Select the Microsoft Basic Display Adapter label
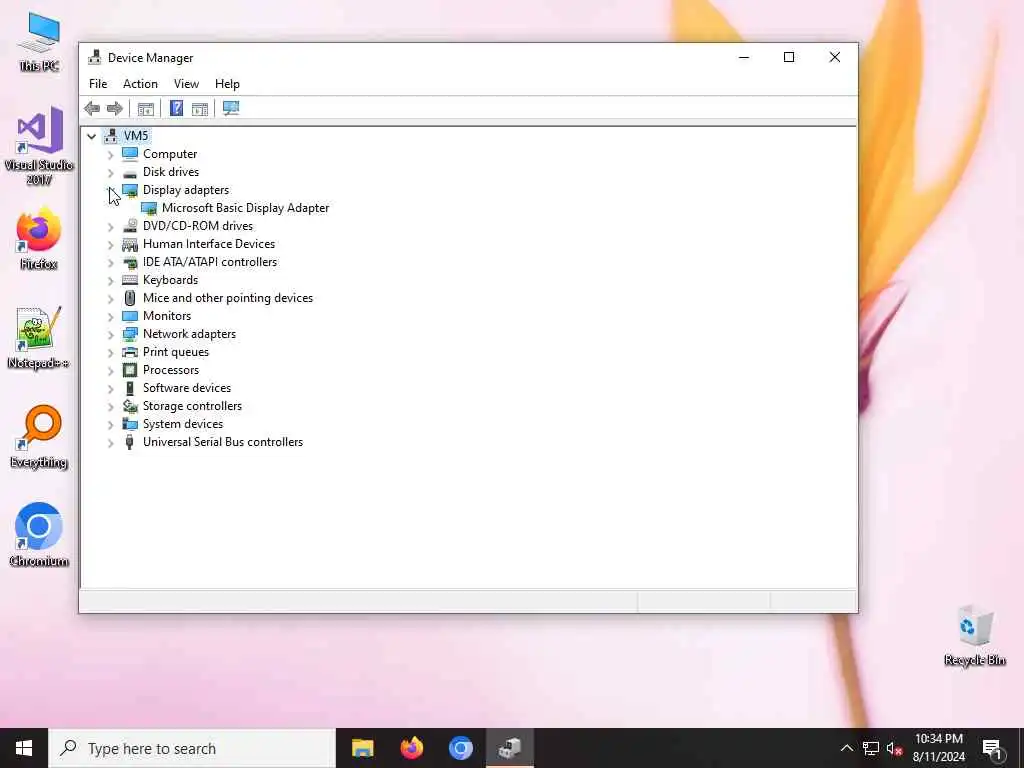The width and height of the screenshot is (1024, 768). [246, 208]
